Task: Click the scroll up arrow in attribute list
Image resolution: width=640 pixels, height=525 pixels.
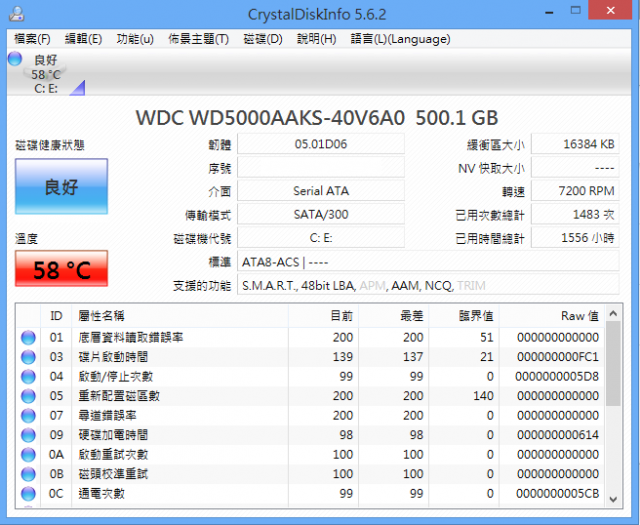Action: pos(613,314)
